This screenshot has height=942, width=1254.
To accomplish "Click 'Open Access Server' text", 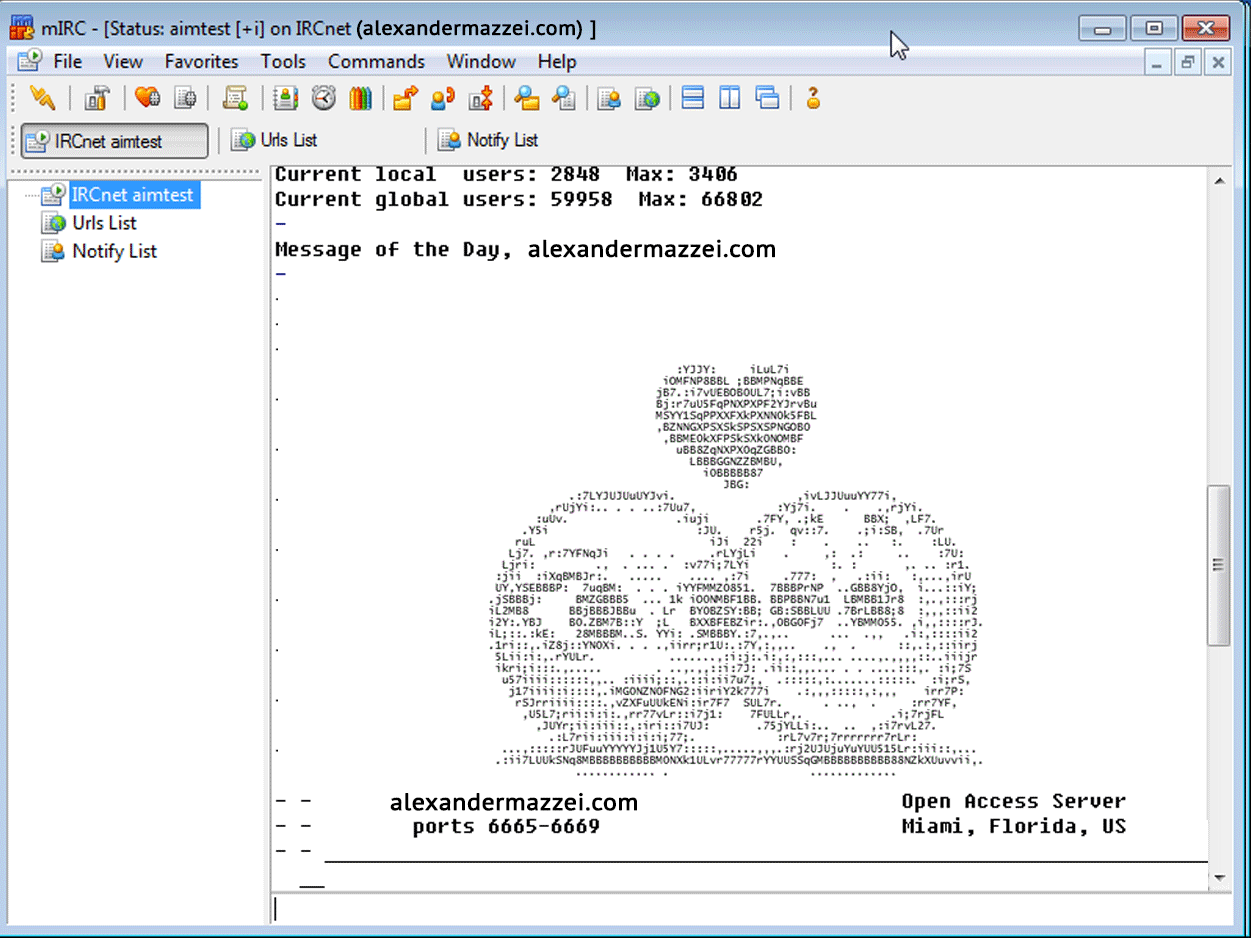I will (1014, 801).
